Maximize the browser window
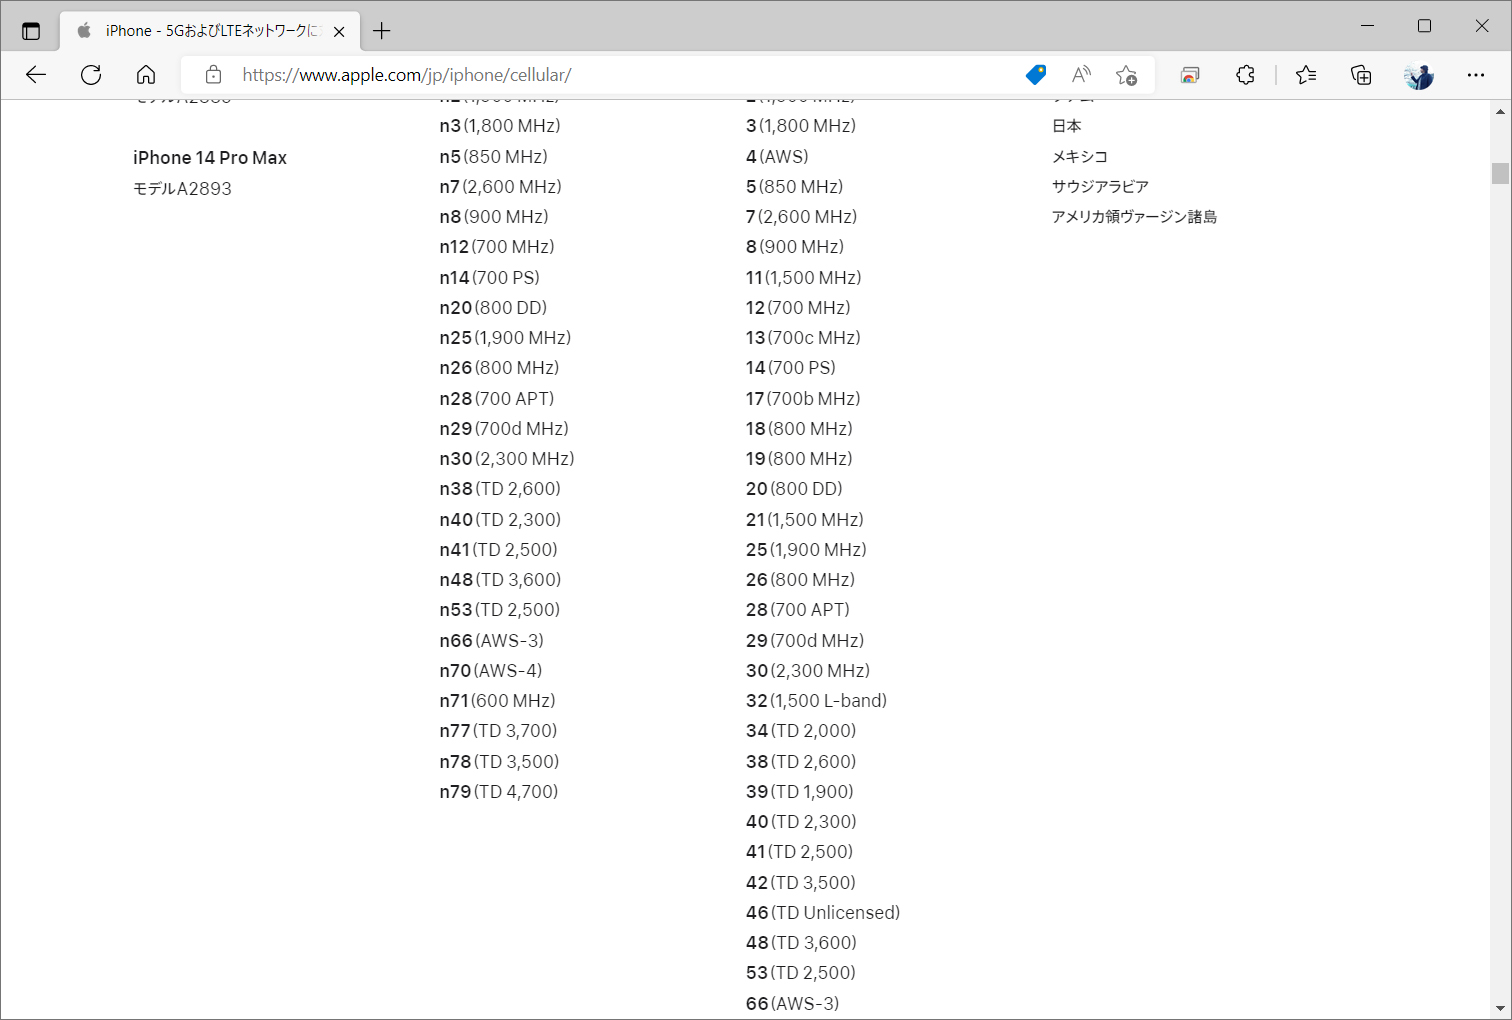1512x1020 pixels. pyautogui.click(x=1425, y=26)
